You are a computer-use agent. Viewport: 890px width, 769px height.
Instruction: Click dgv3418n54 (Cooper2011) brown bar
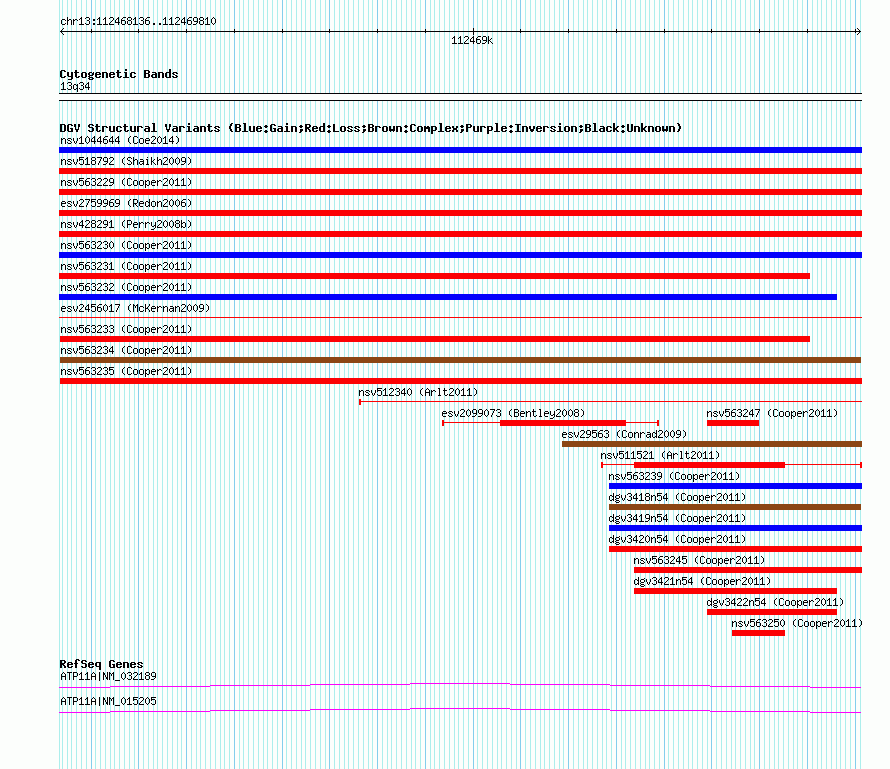735,507
